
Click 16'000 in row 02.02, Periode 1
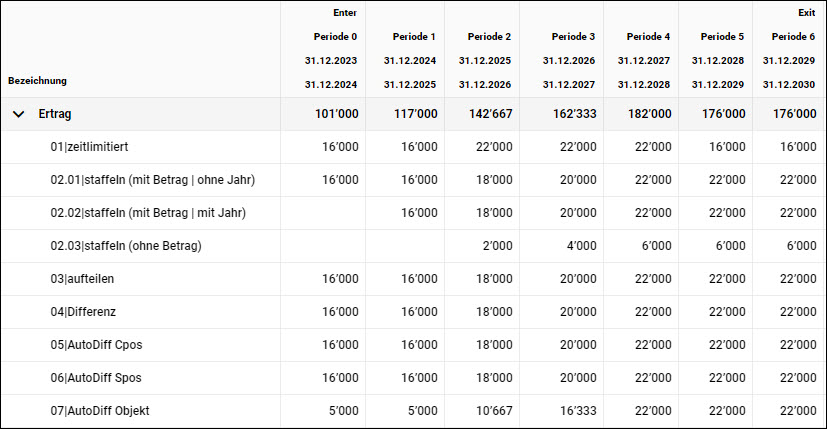point(419,213)
